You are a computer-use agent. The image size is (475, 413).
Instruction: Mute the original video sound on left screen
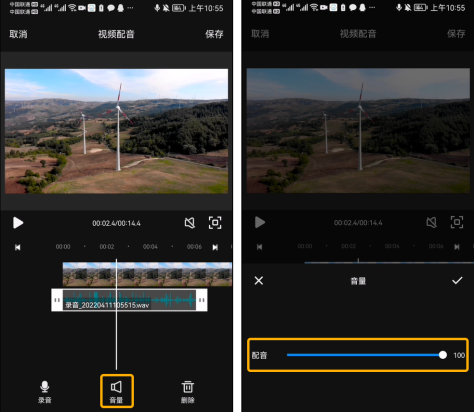tap(190, 223)
